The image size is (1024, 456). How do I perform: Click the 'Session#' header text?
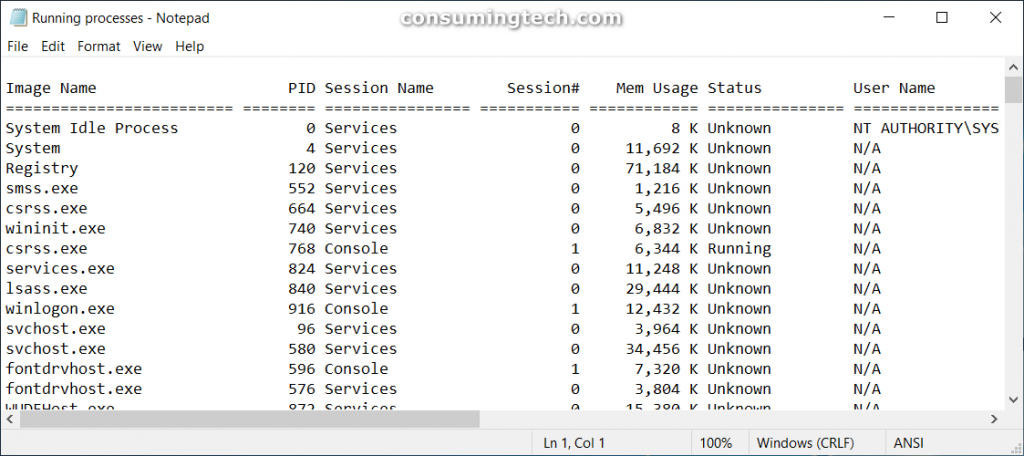(543, 88)
